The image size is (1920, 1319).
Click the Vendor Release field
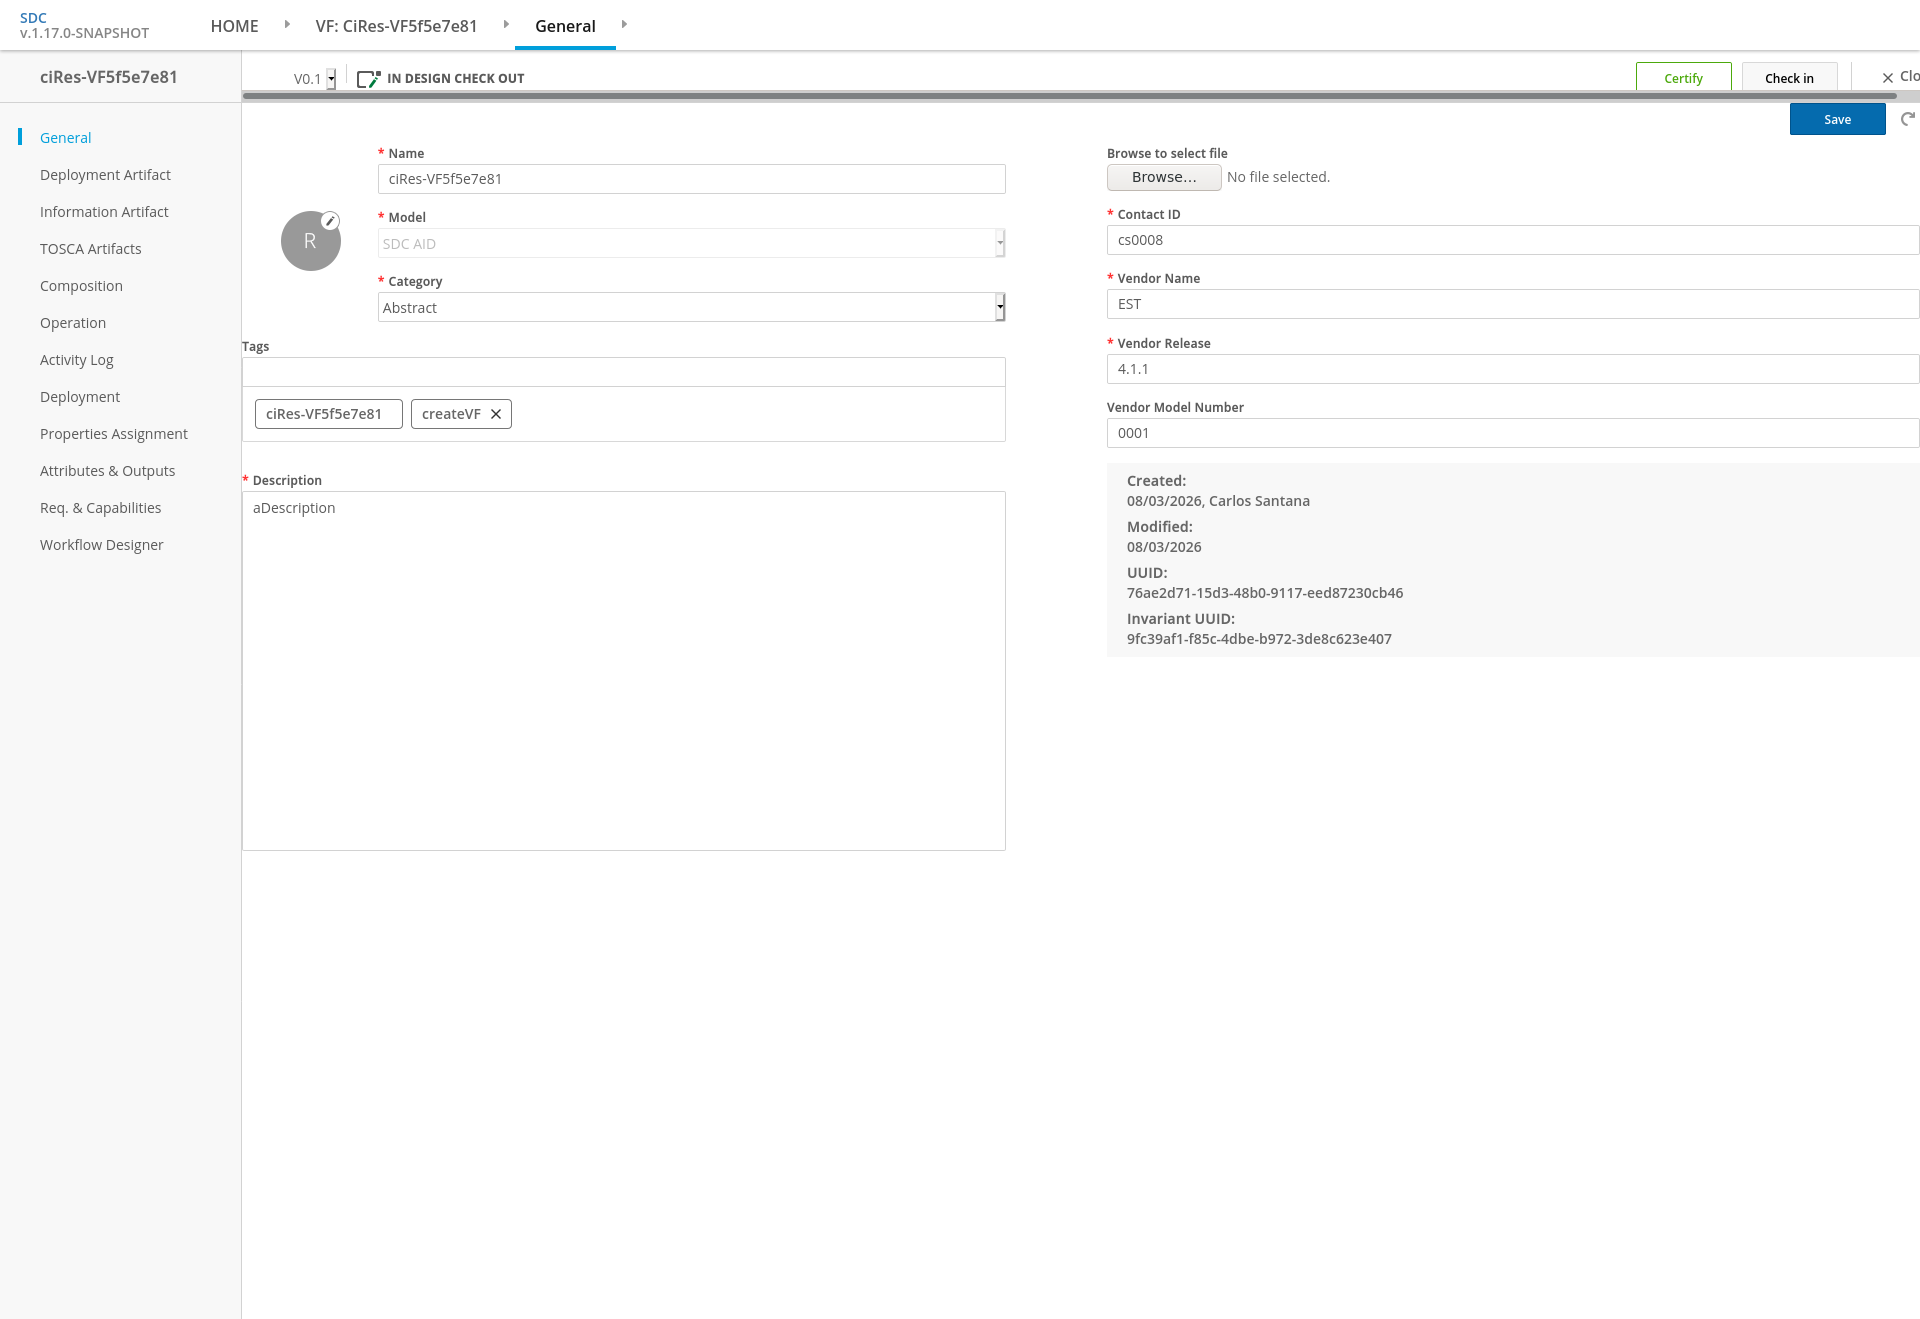[x=1513, y=369]
